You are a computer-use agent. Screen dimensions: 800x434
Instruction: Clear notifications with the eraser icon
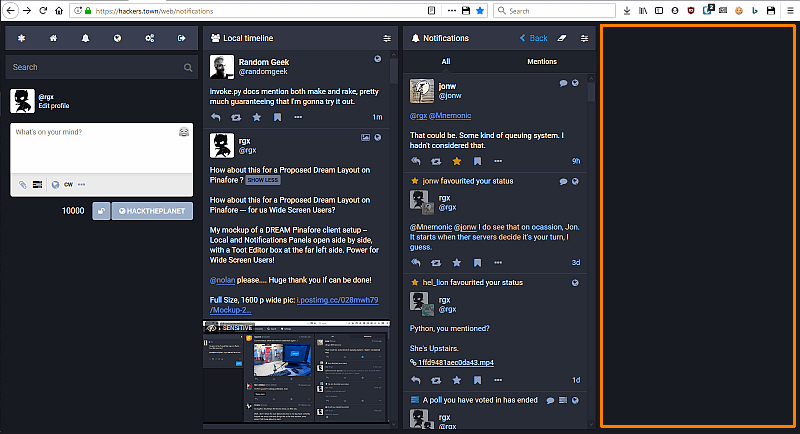[x=561, y=38]
